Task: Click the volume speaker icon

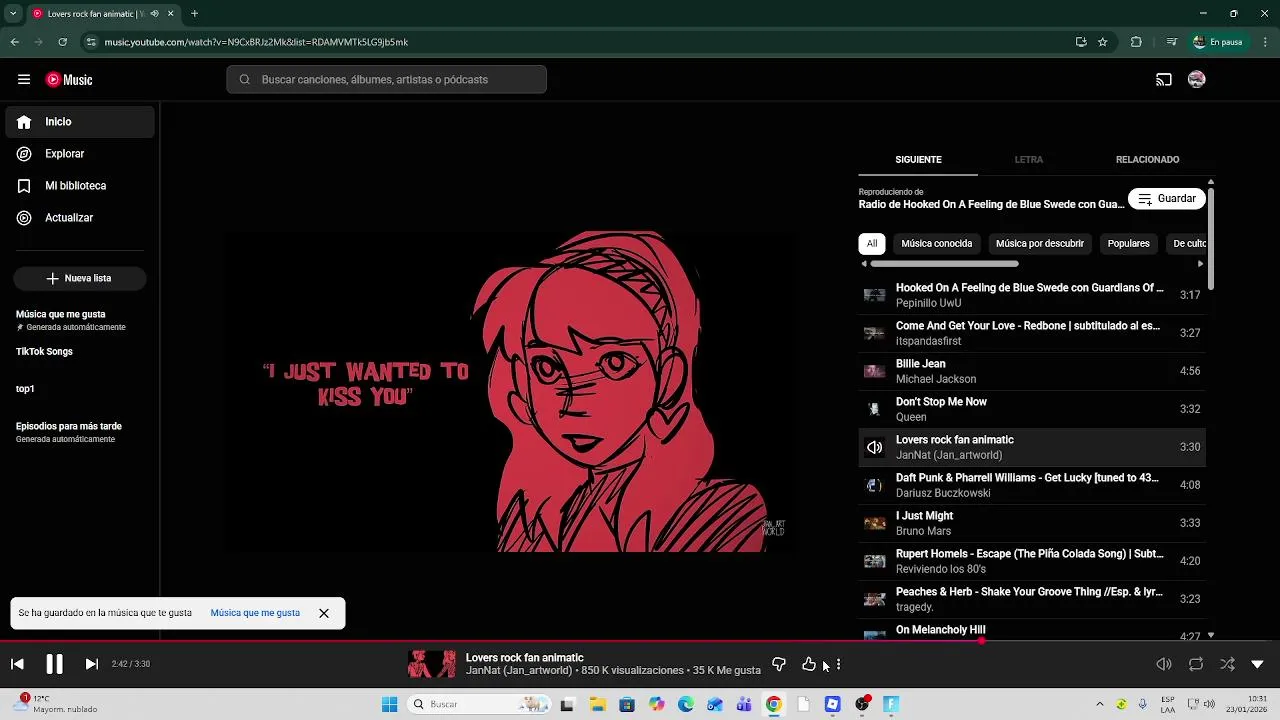Action: click(x=1164, y=664)
